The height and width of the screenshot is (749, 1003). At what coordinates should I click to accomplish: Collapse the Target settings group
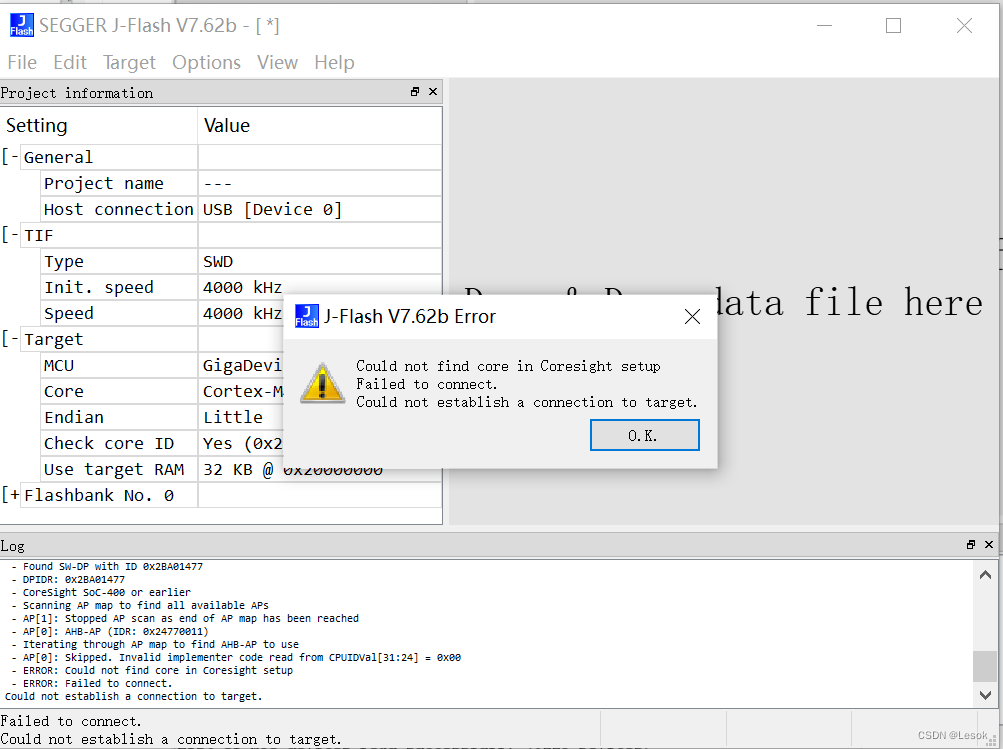pos(10,339)
